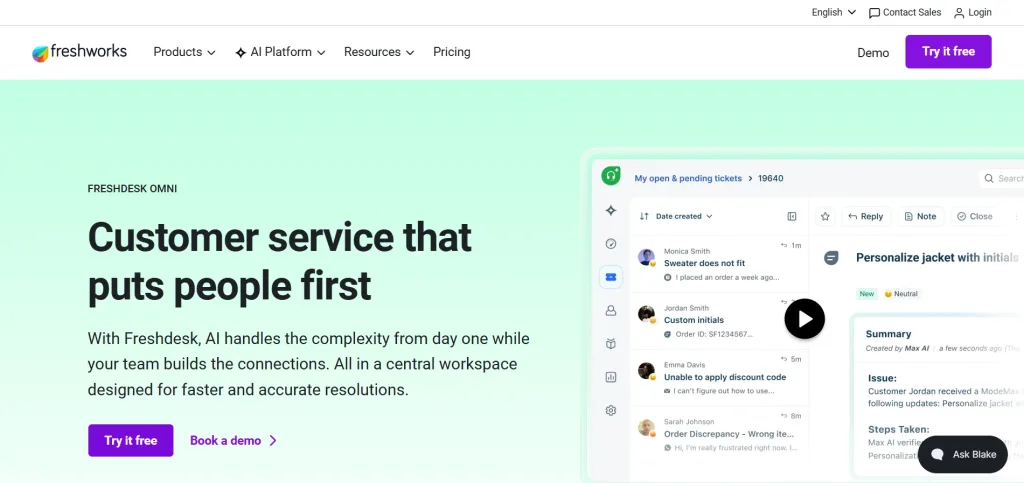Click Emma Davis's avatar
This screenshot has width=1024, height=483.
click(646, 371)
